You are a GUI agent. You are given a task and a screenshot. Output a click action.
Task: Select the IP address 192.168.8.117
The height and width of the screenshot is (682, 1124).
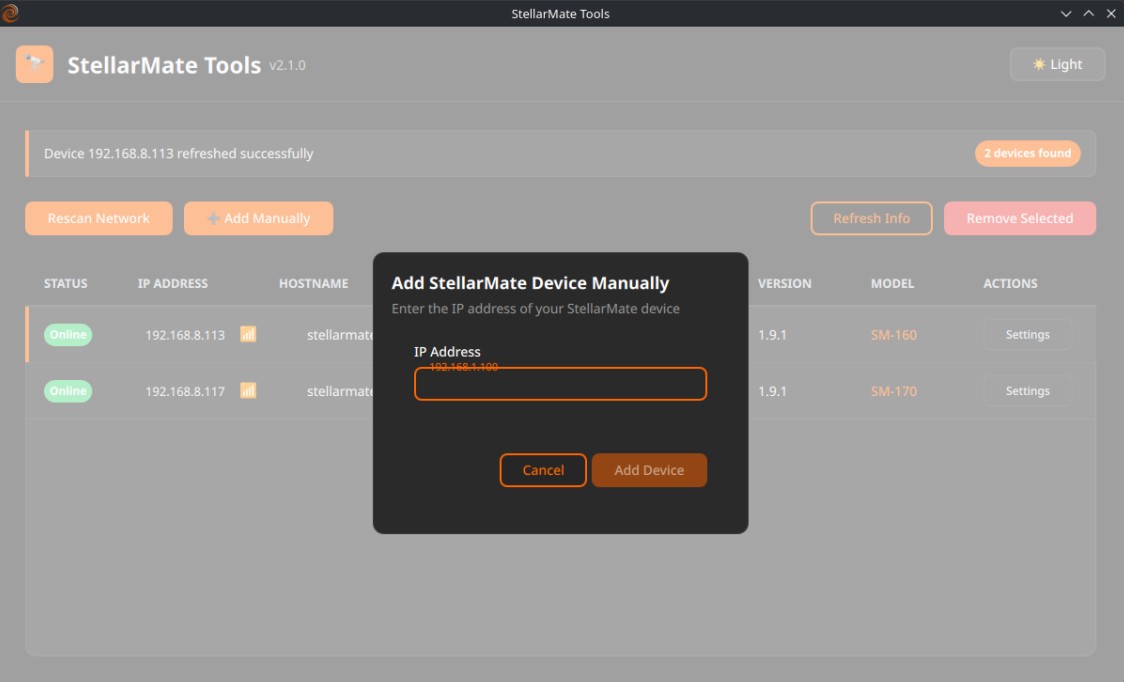185,392
